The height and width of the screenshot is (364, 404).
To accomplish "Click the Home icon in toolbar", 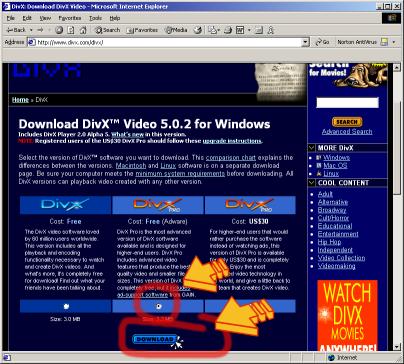I will pyautogui.click(x=83, y=30).
